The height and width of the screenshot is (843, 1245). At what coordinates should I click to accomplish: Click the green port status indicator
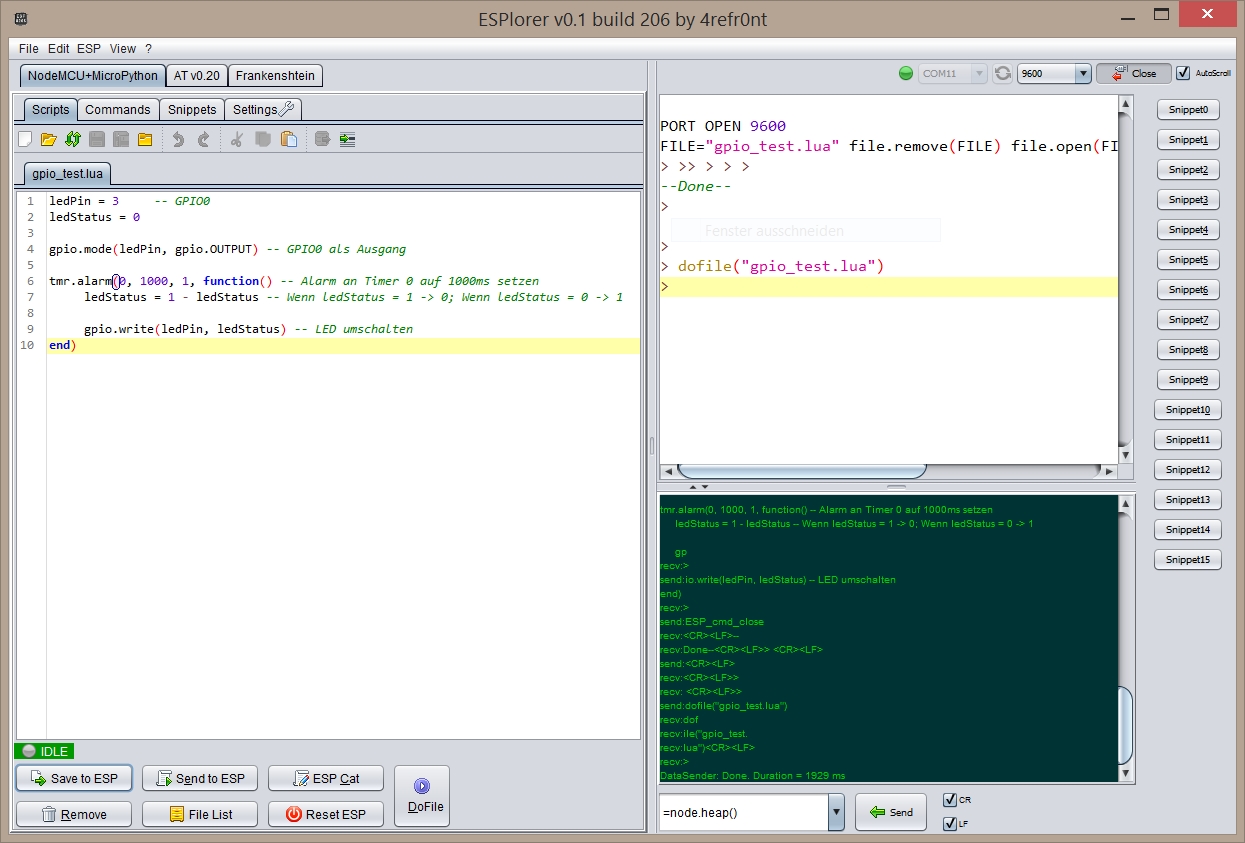click(906, 73)
